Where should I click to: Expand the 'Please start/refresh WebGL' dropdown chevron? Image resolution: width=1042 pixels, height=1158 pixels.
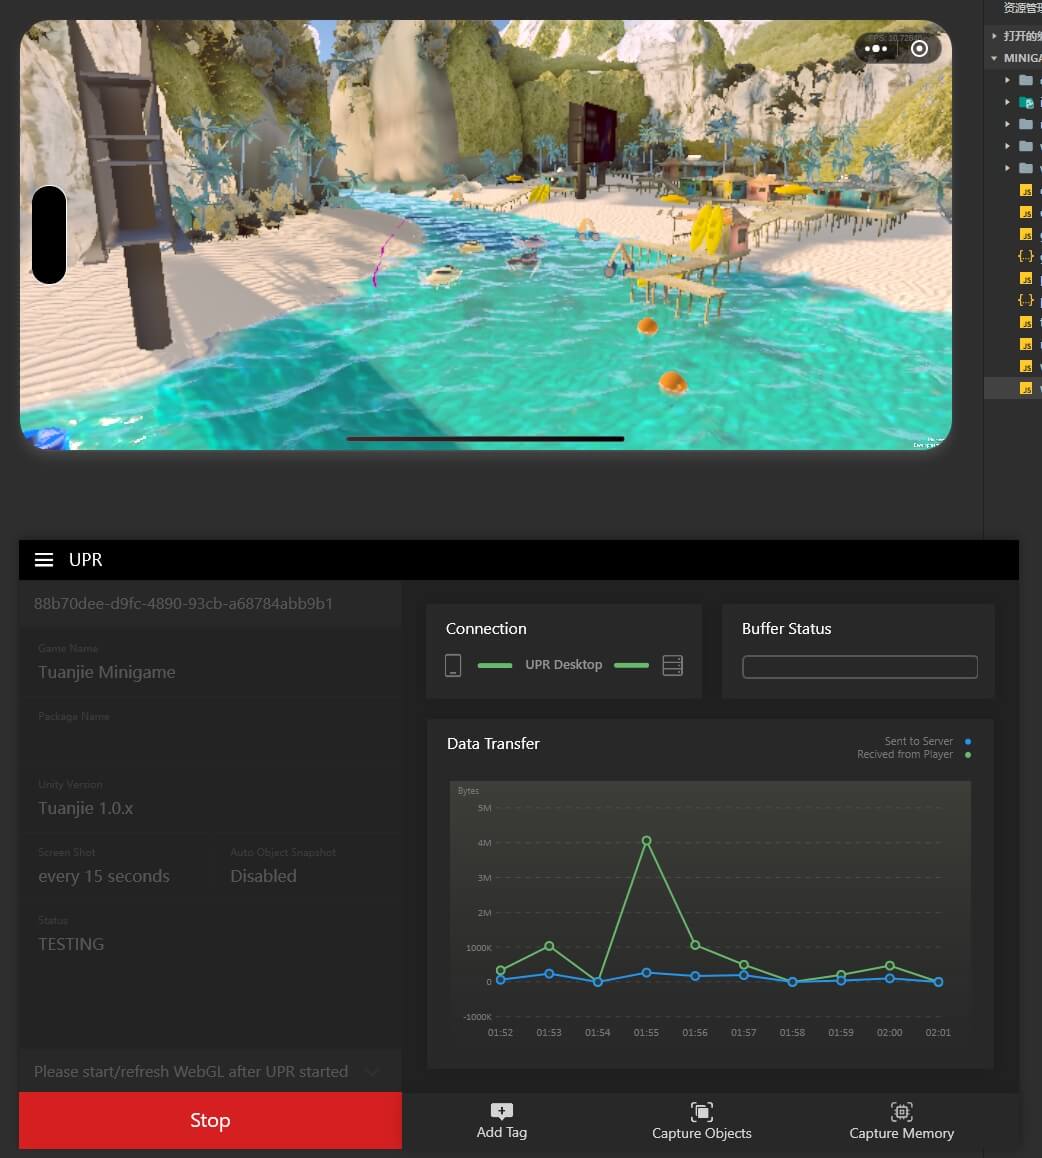pyautogui.click(x=373, y=1072)
